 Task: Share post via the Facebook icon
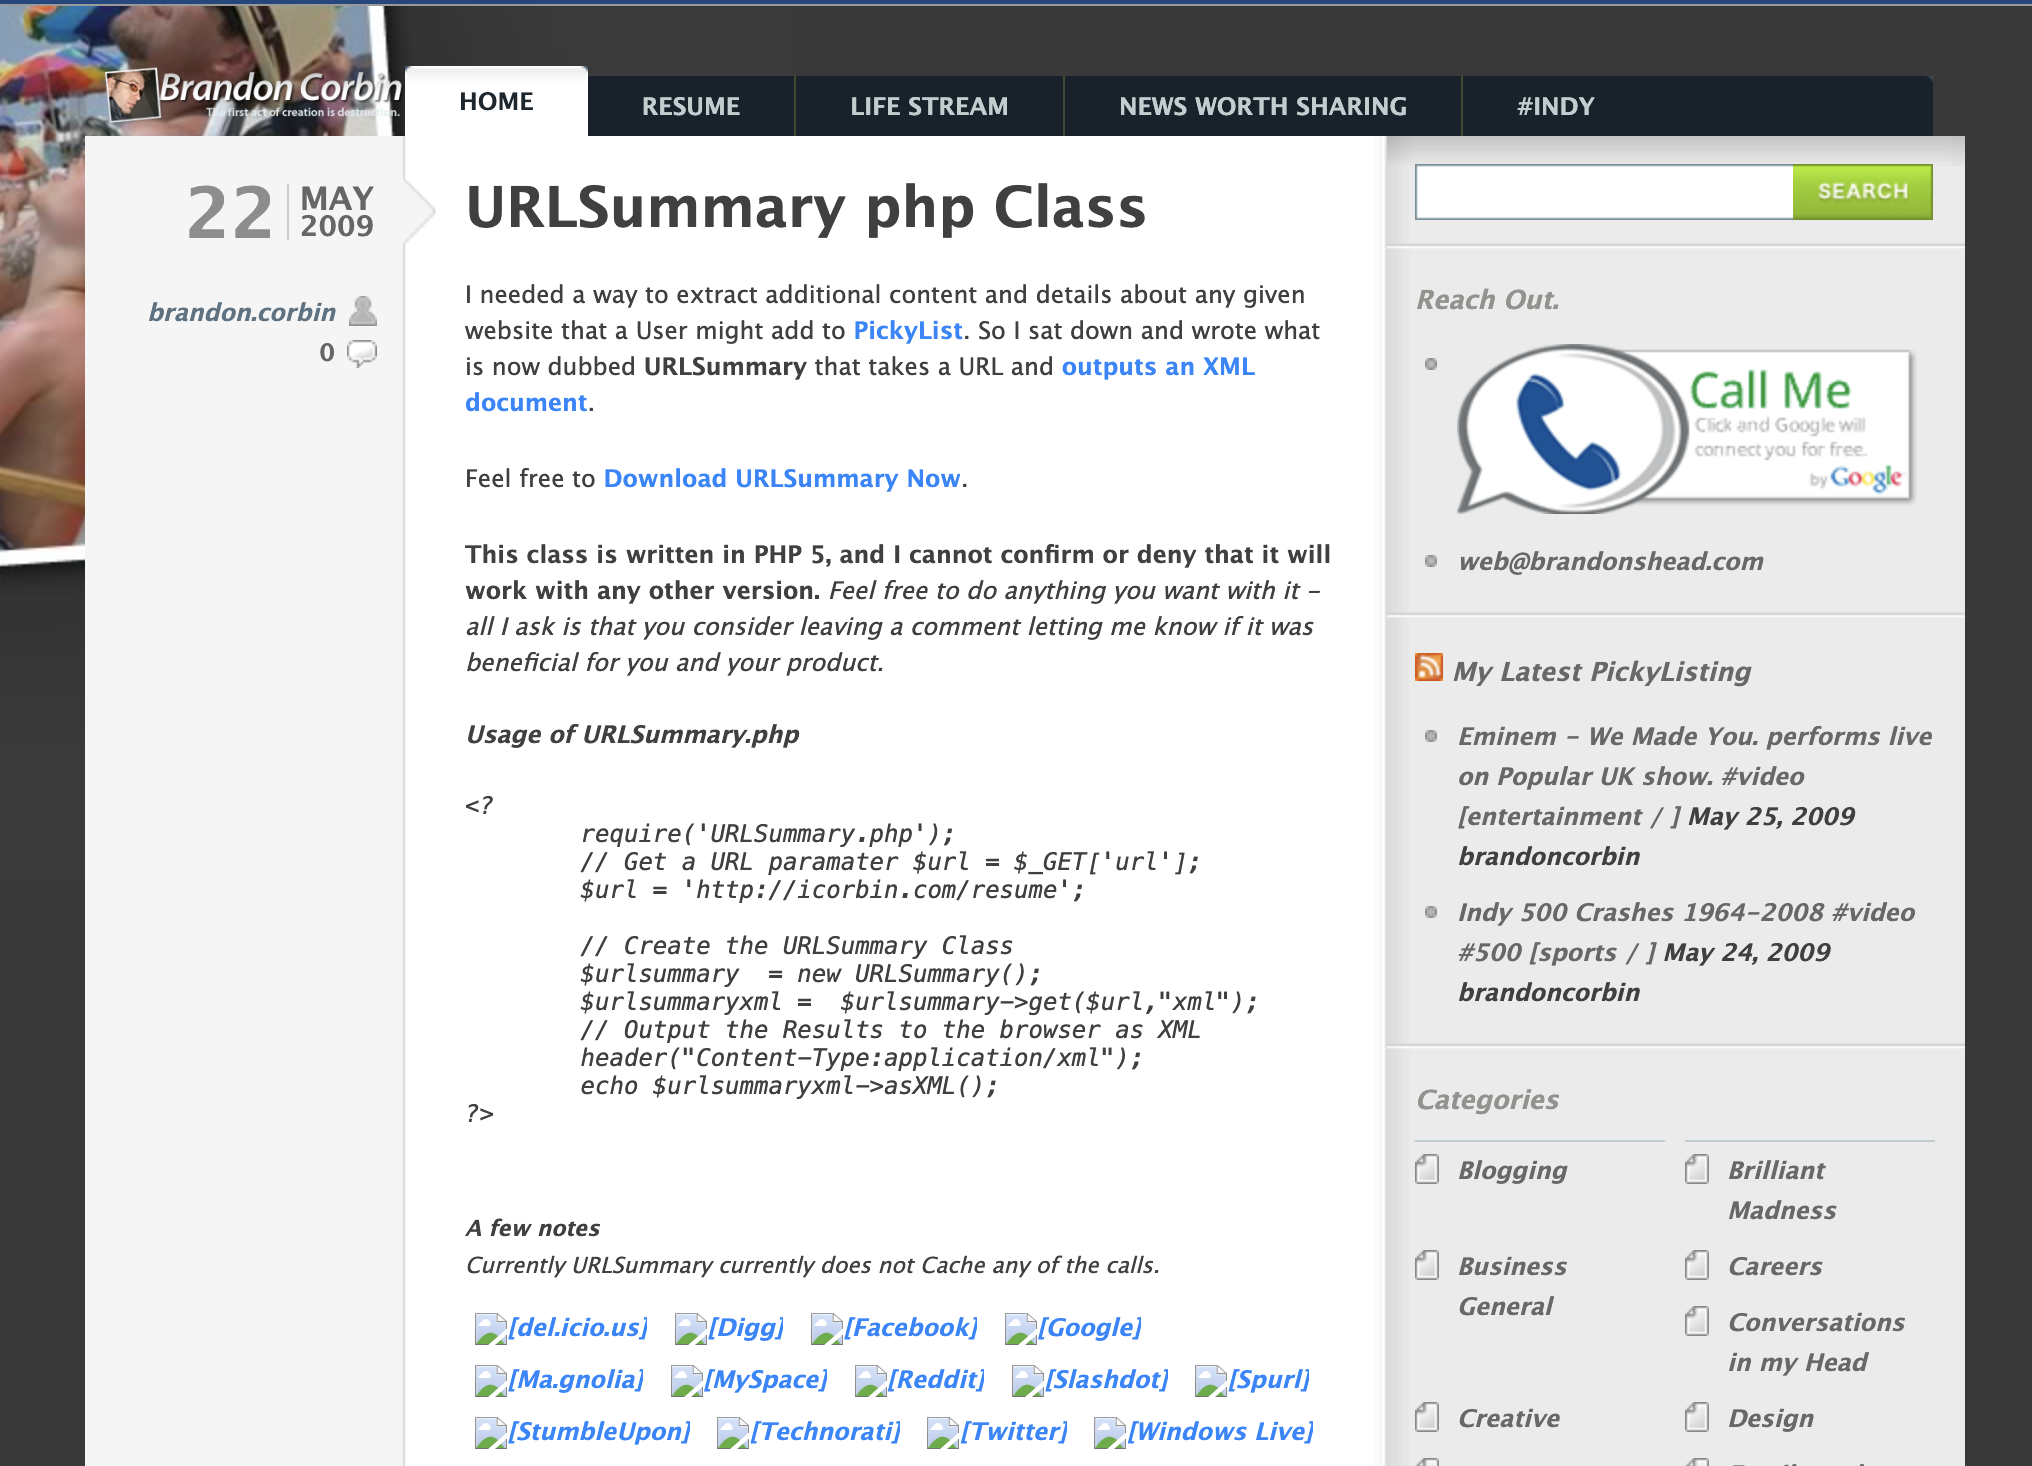click(826, 1328)
